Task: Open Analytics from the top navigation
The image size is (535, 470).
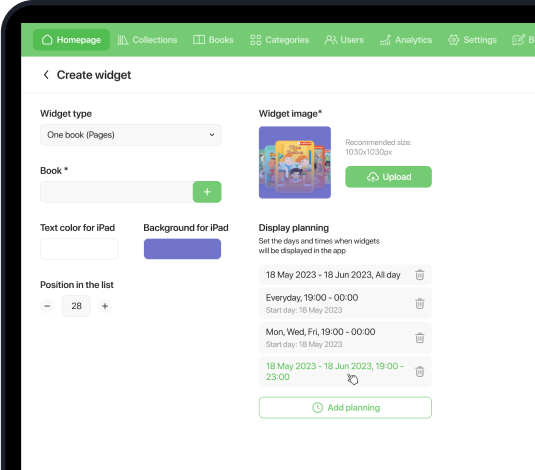Action: [406, 40]
